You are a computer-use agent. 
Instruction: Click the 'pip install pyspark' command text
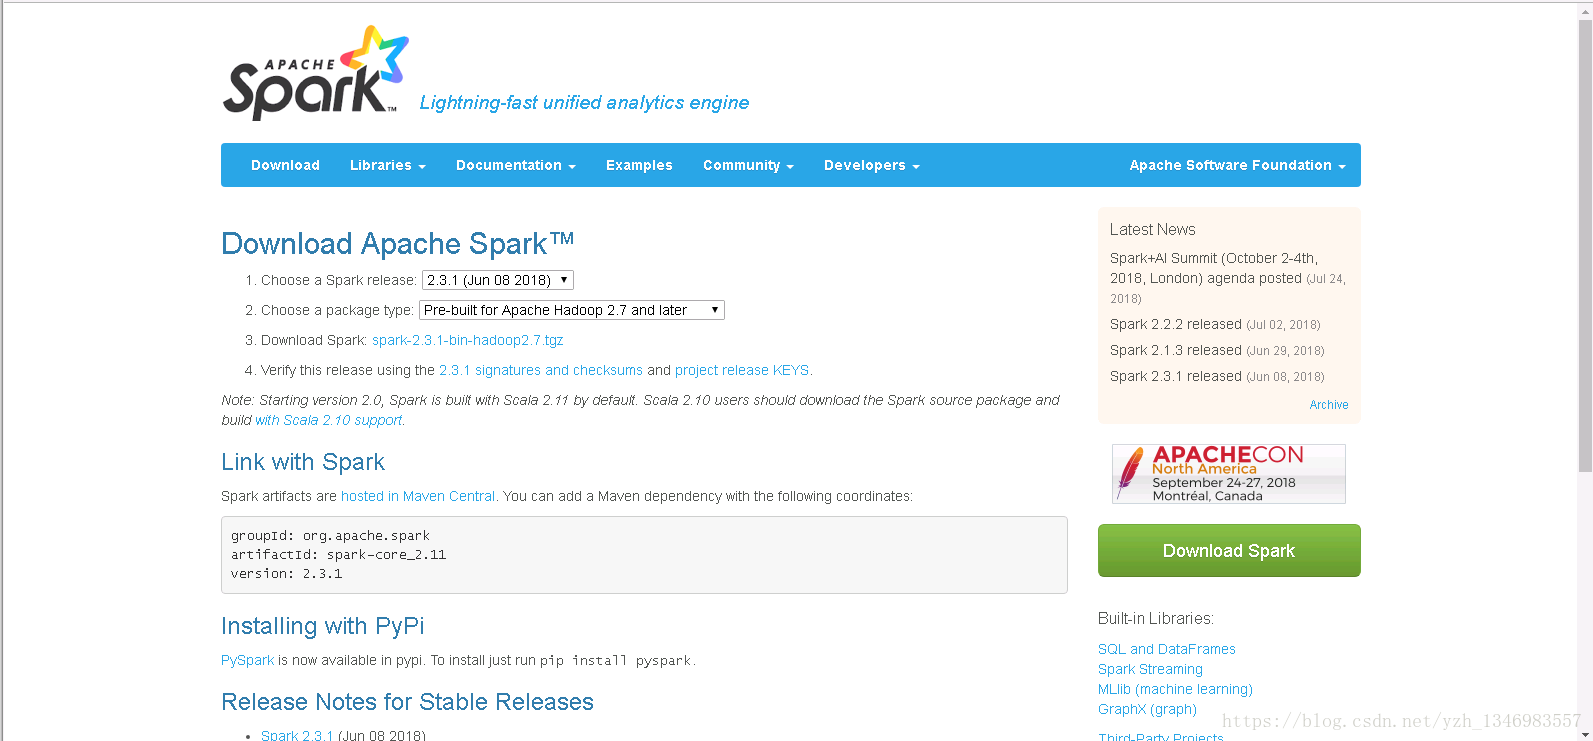[616, 660]
